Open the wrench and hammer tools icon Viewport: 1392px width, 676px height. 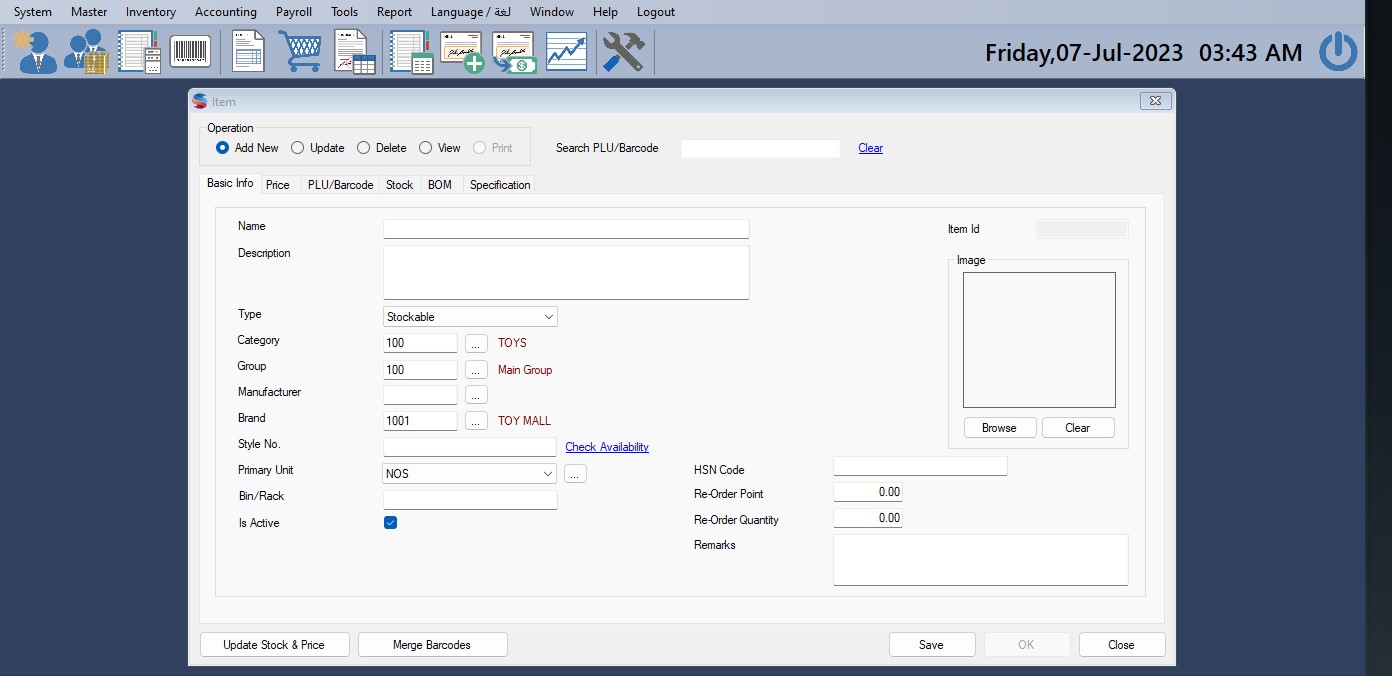point(623,51)
